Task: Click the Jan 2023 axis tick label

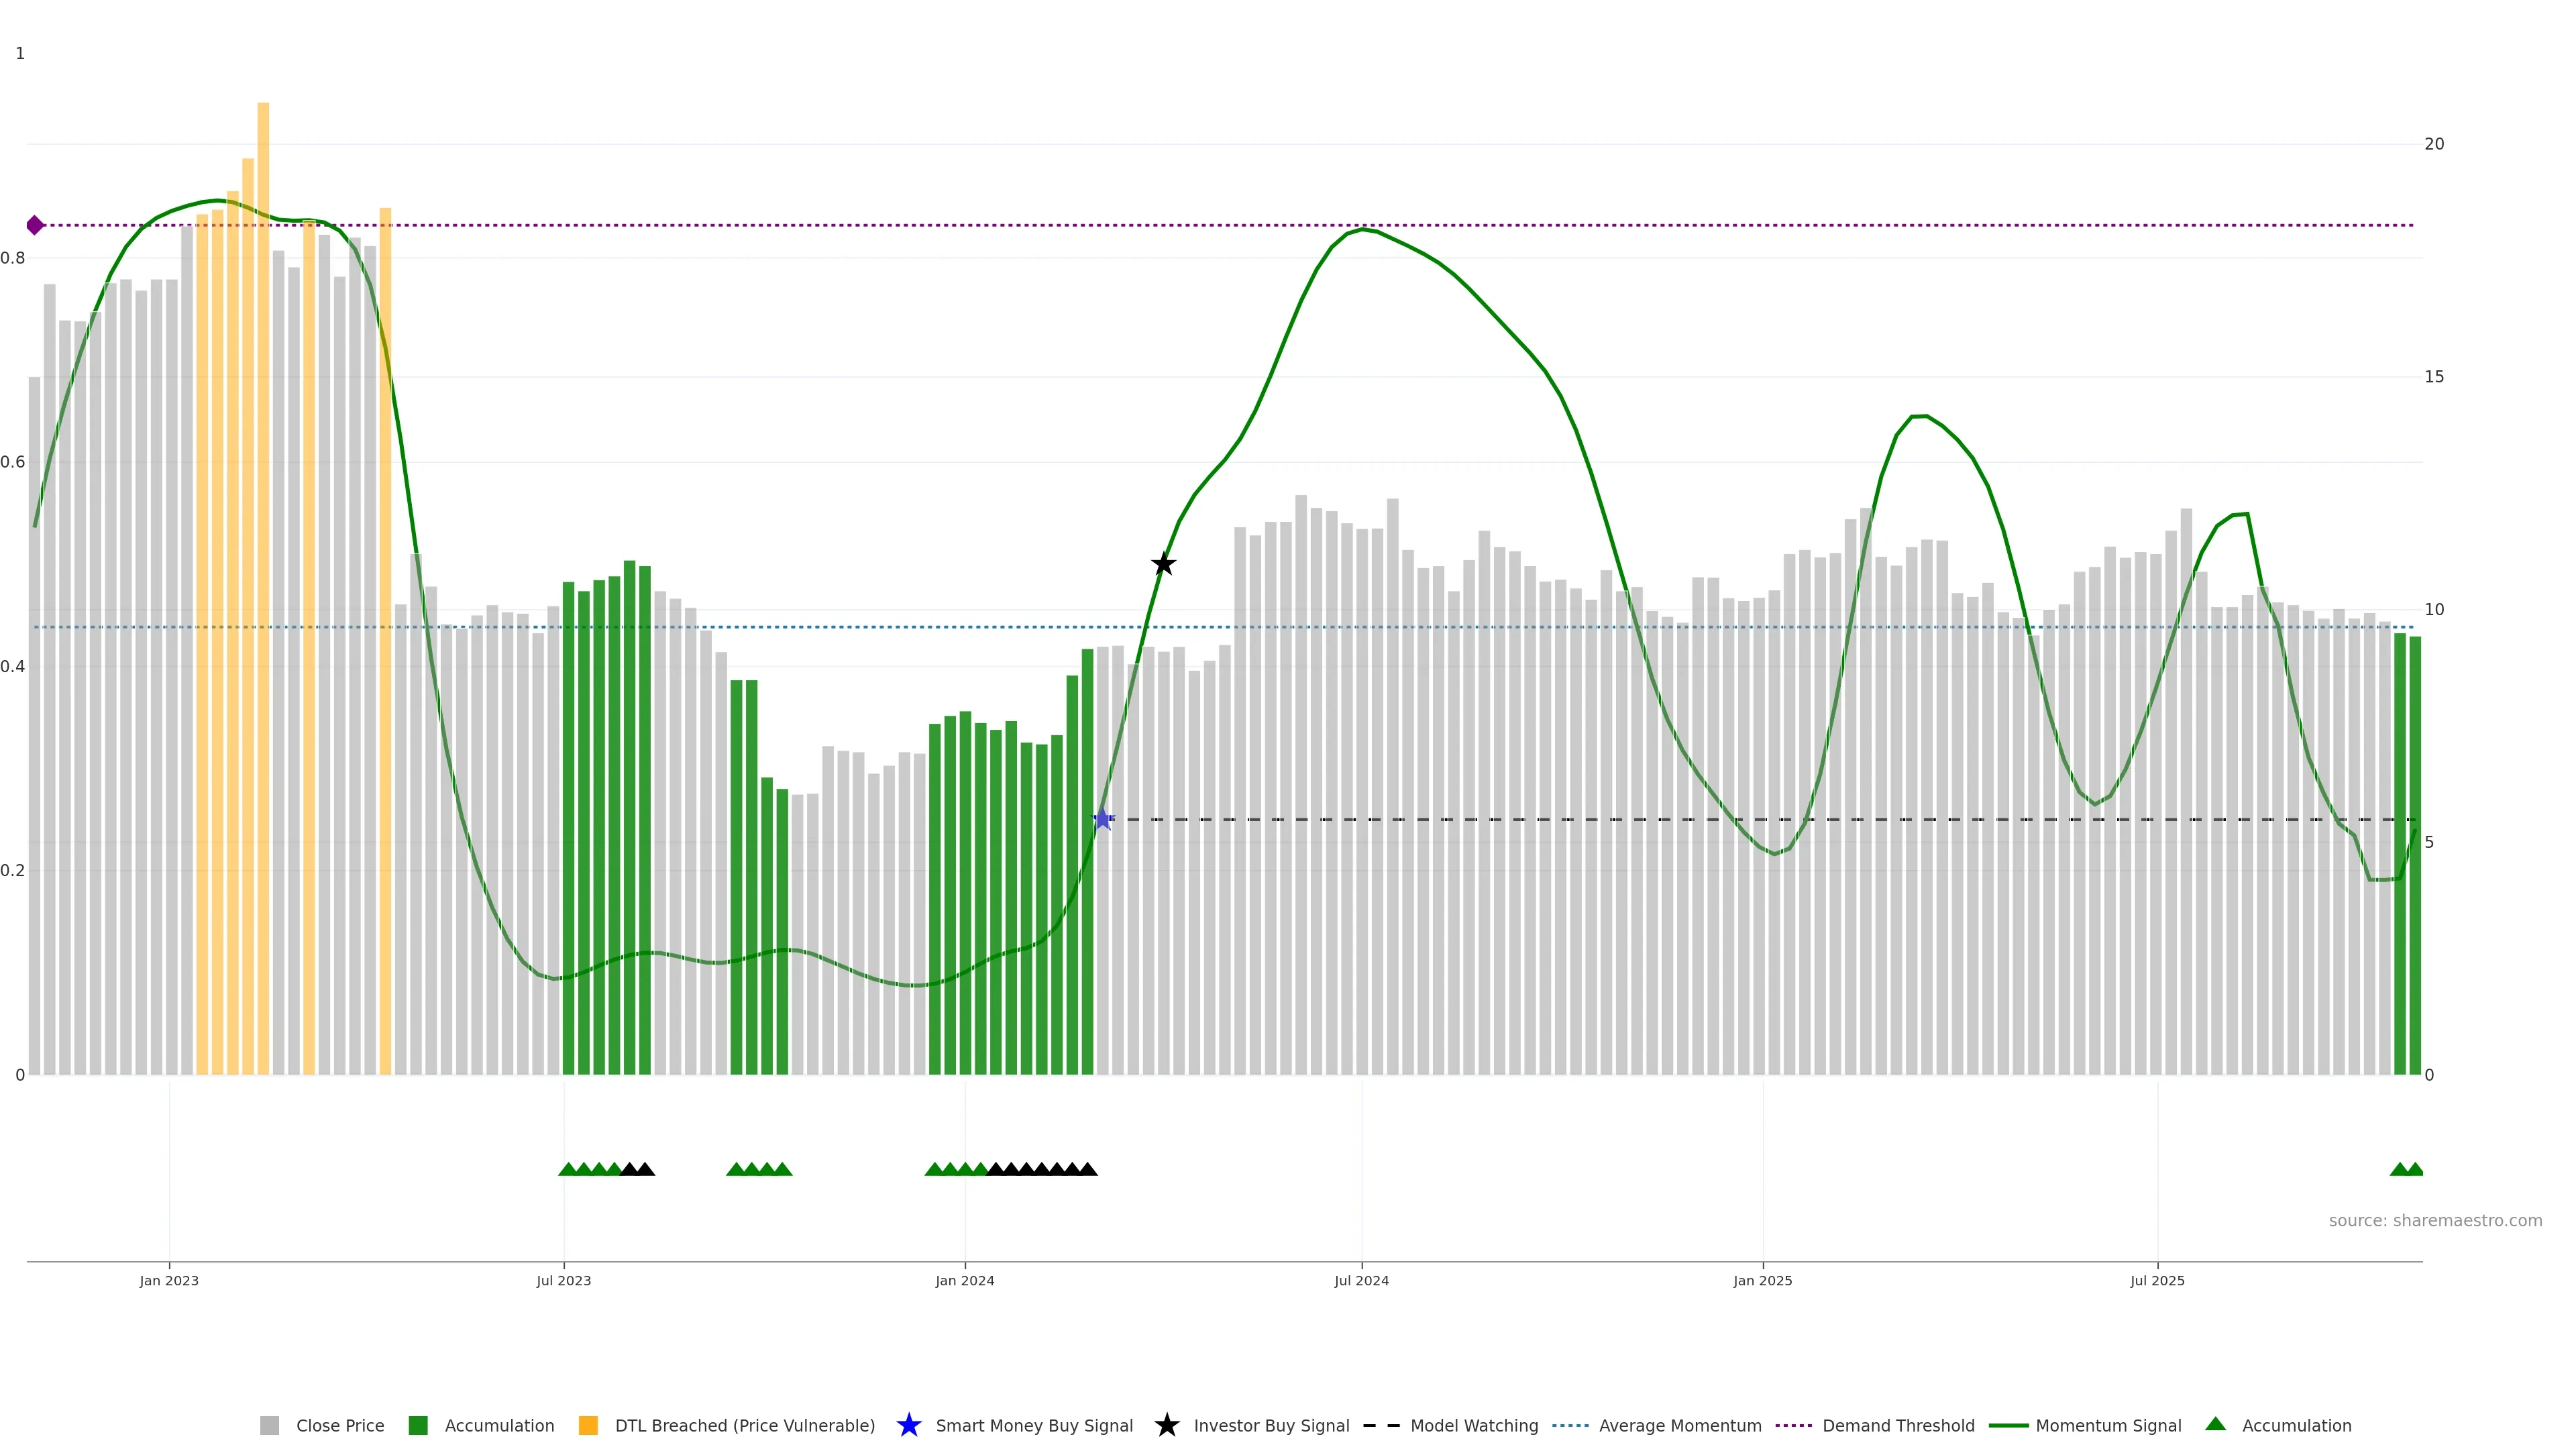Action: coord(169,1280)
